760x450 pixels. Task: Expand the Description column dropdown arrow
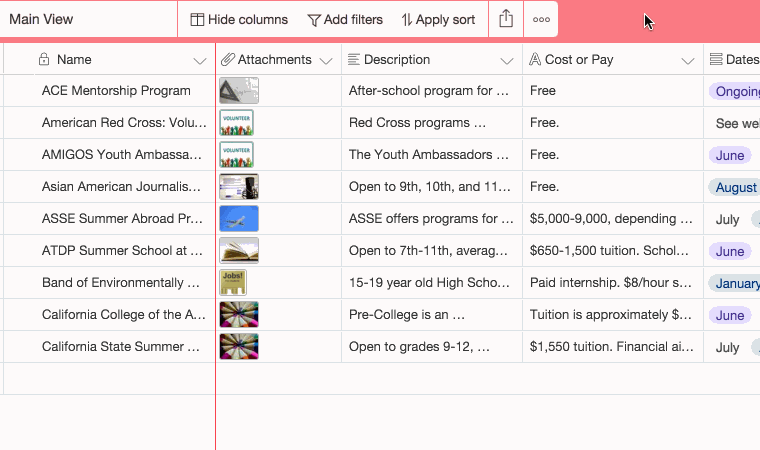(507, 61)
